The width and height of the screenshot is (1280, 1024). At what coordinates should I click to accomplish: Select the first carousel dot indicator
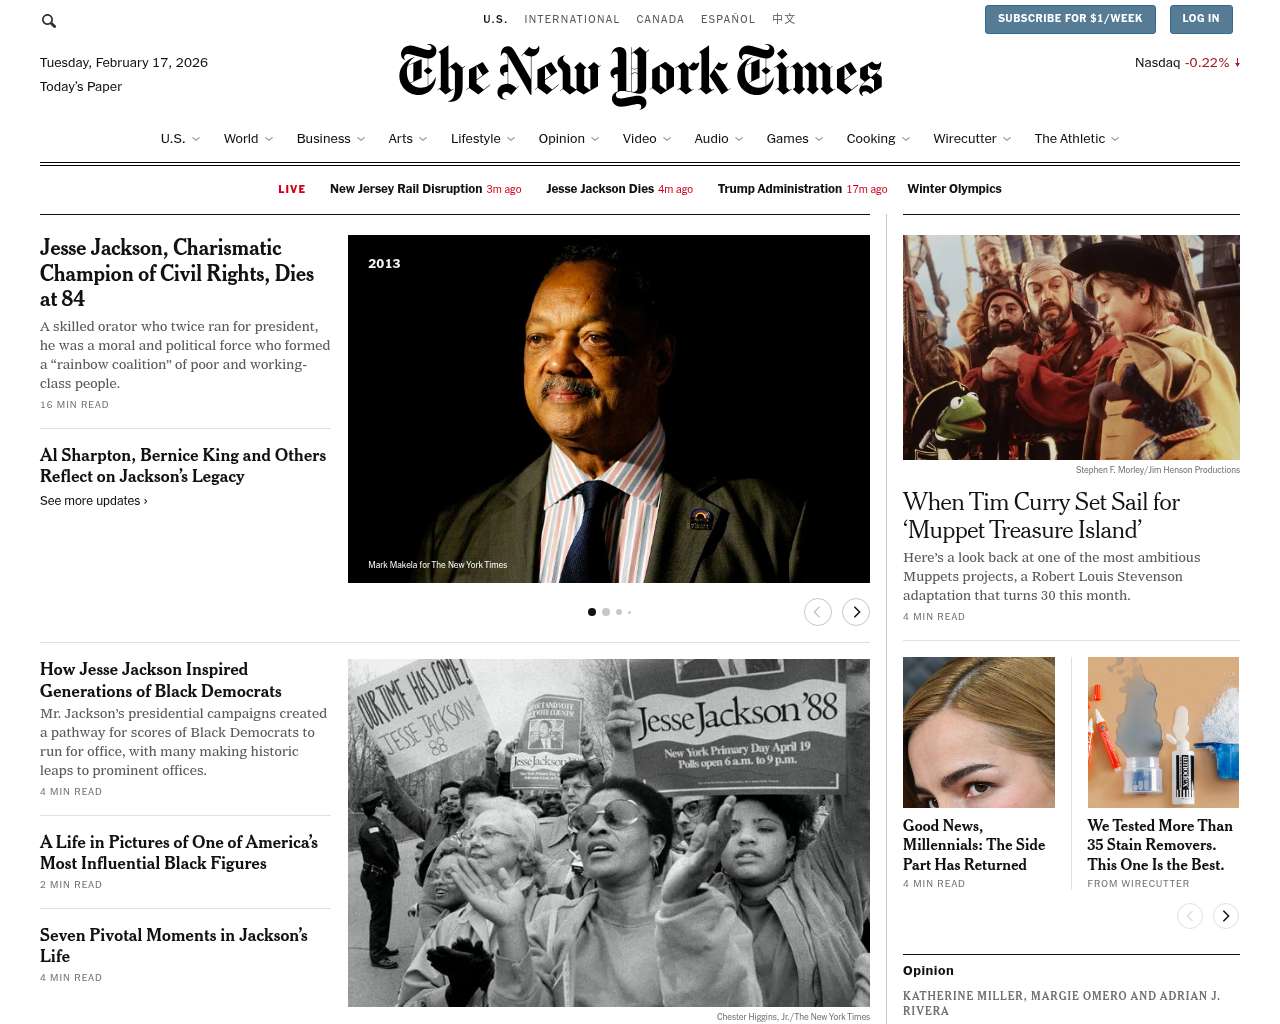pyautogui.click(x=592, y=612)
